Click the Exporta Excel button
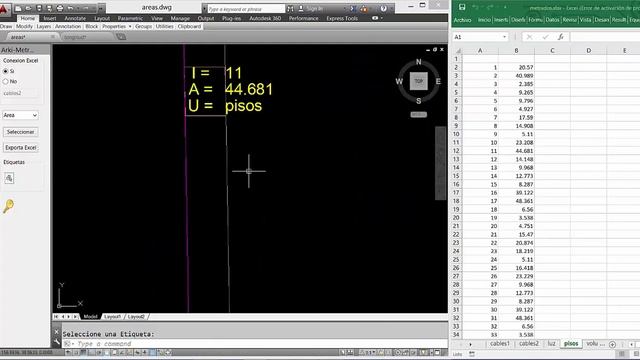 click(20, 147)
